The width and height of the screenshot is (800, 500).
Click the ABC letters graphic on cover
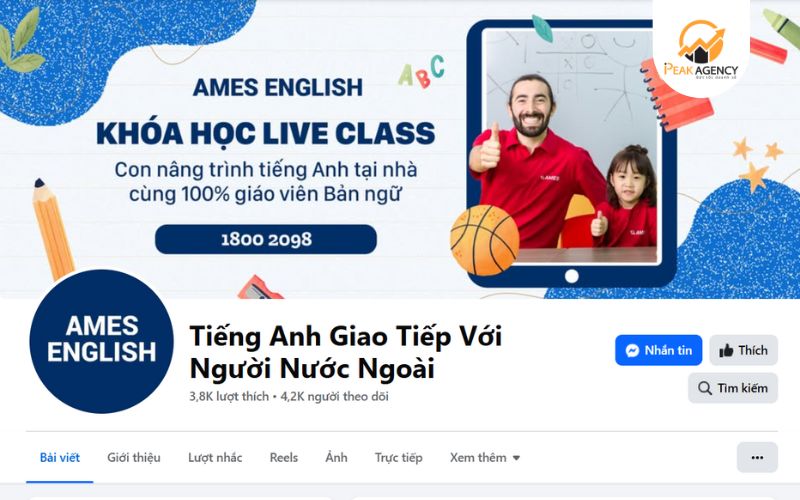(x=421, y=72)
